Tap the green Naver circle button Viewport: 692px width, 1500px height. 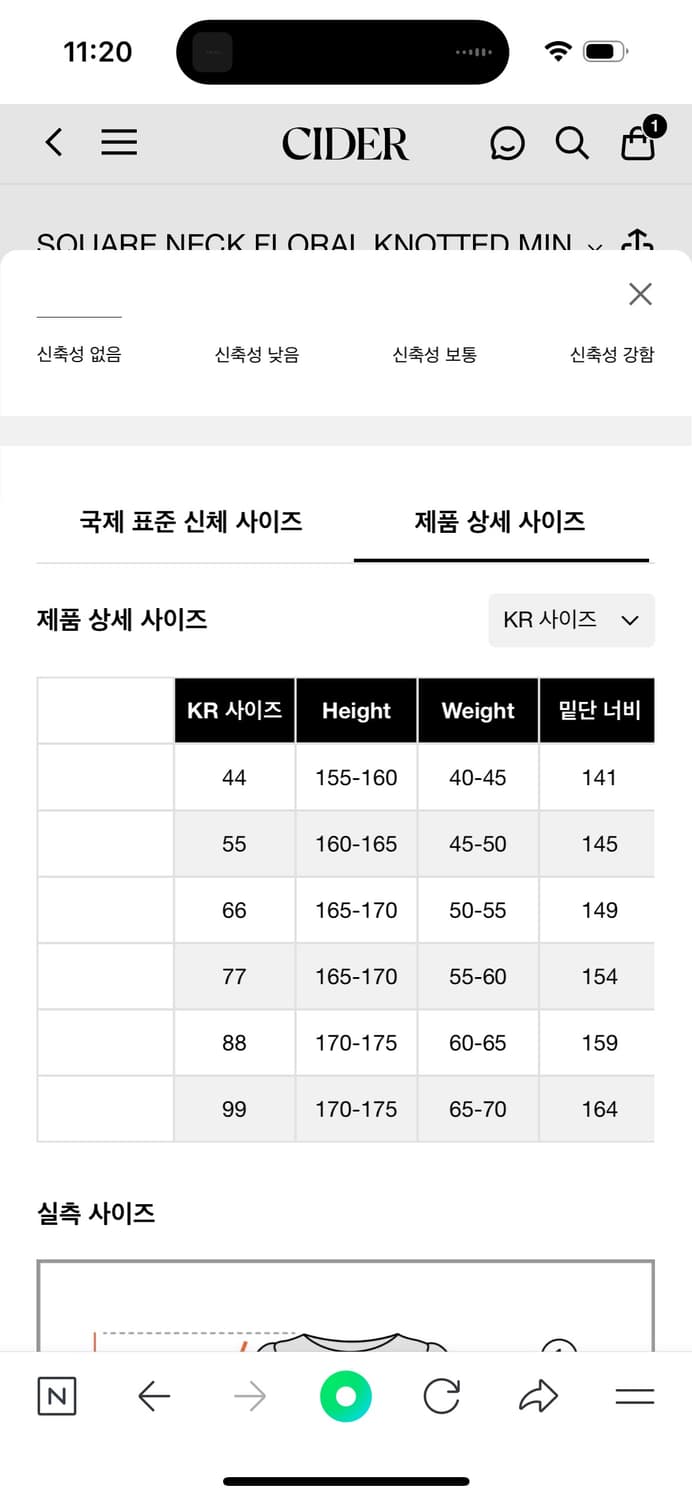[x=346, y=1396]
